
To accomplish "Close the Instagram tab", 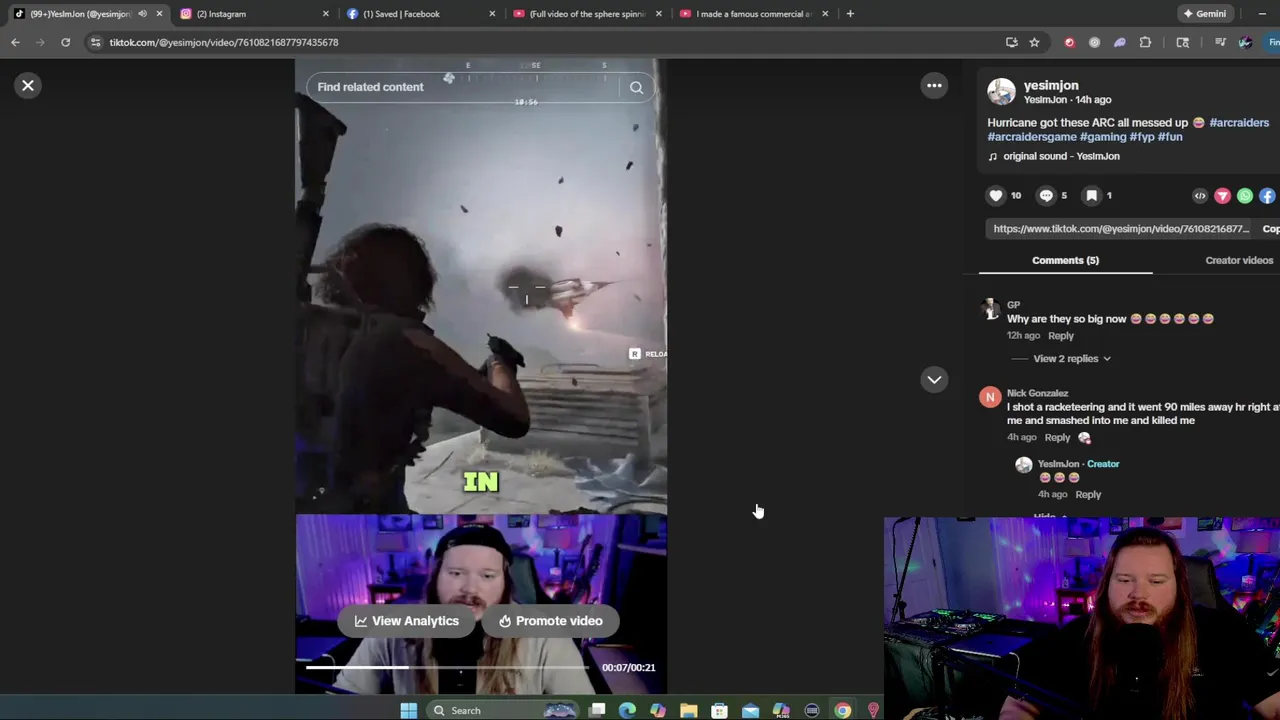I will pos(325,14).
